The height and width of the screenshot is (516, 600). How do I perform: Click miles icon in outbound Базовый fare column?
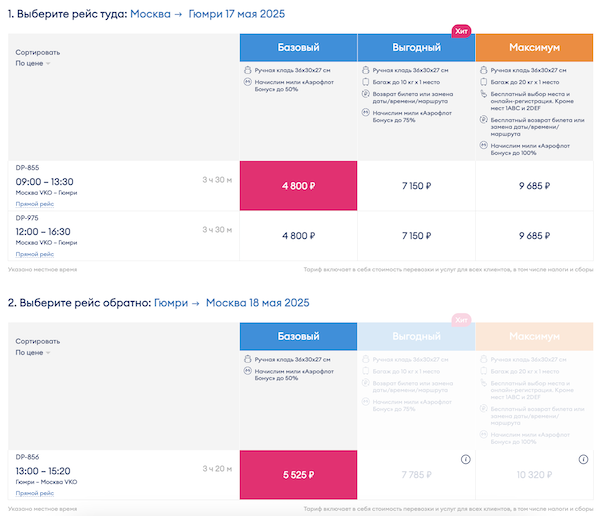247,84
